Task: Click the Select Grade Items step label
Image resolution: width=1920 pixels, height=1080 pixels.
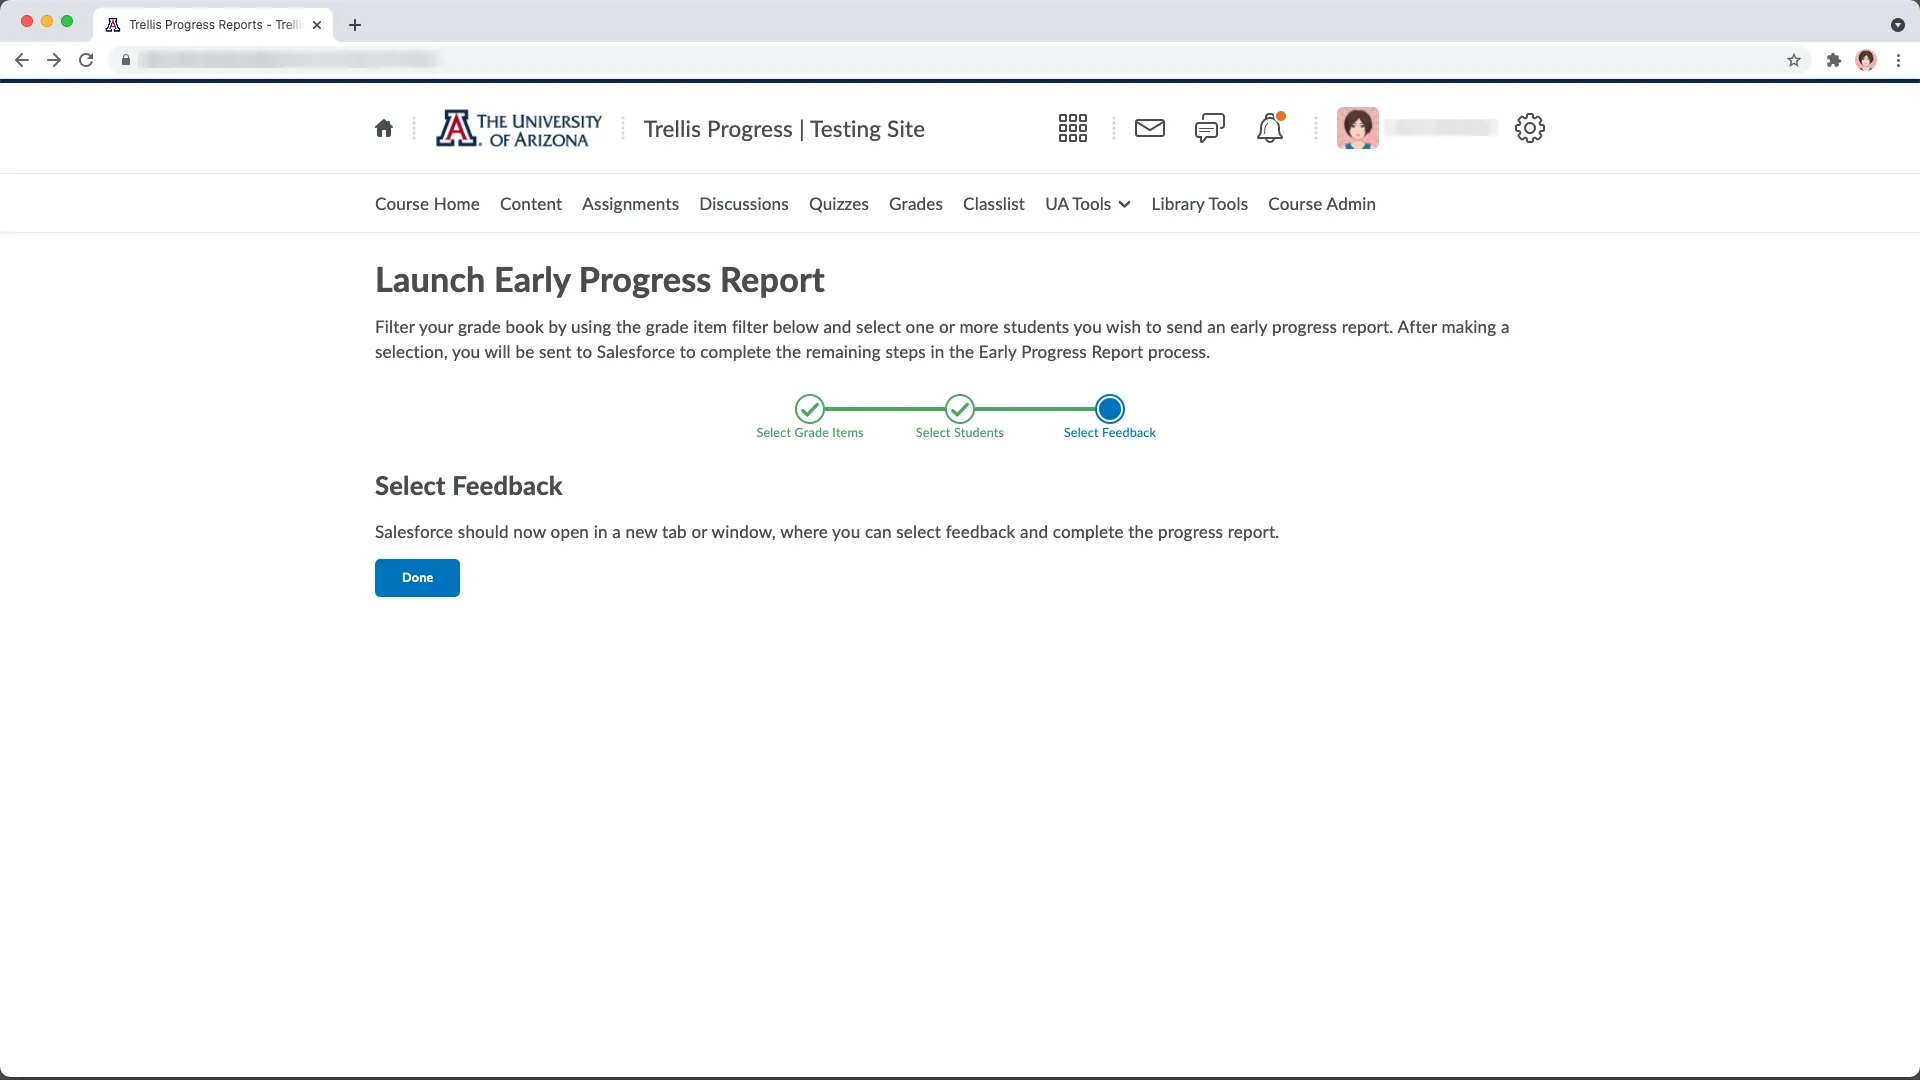Action: tap(810, 433)
